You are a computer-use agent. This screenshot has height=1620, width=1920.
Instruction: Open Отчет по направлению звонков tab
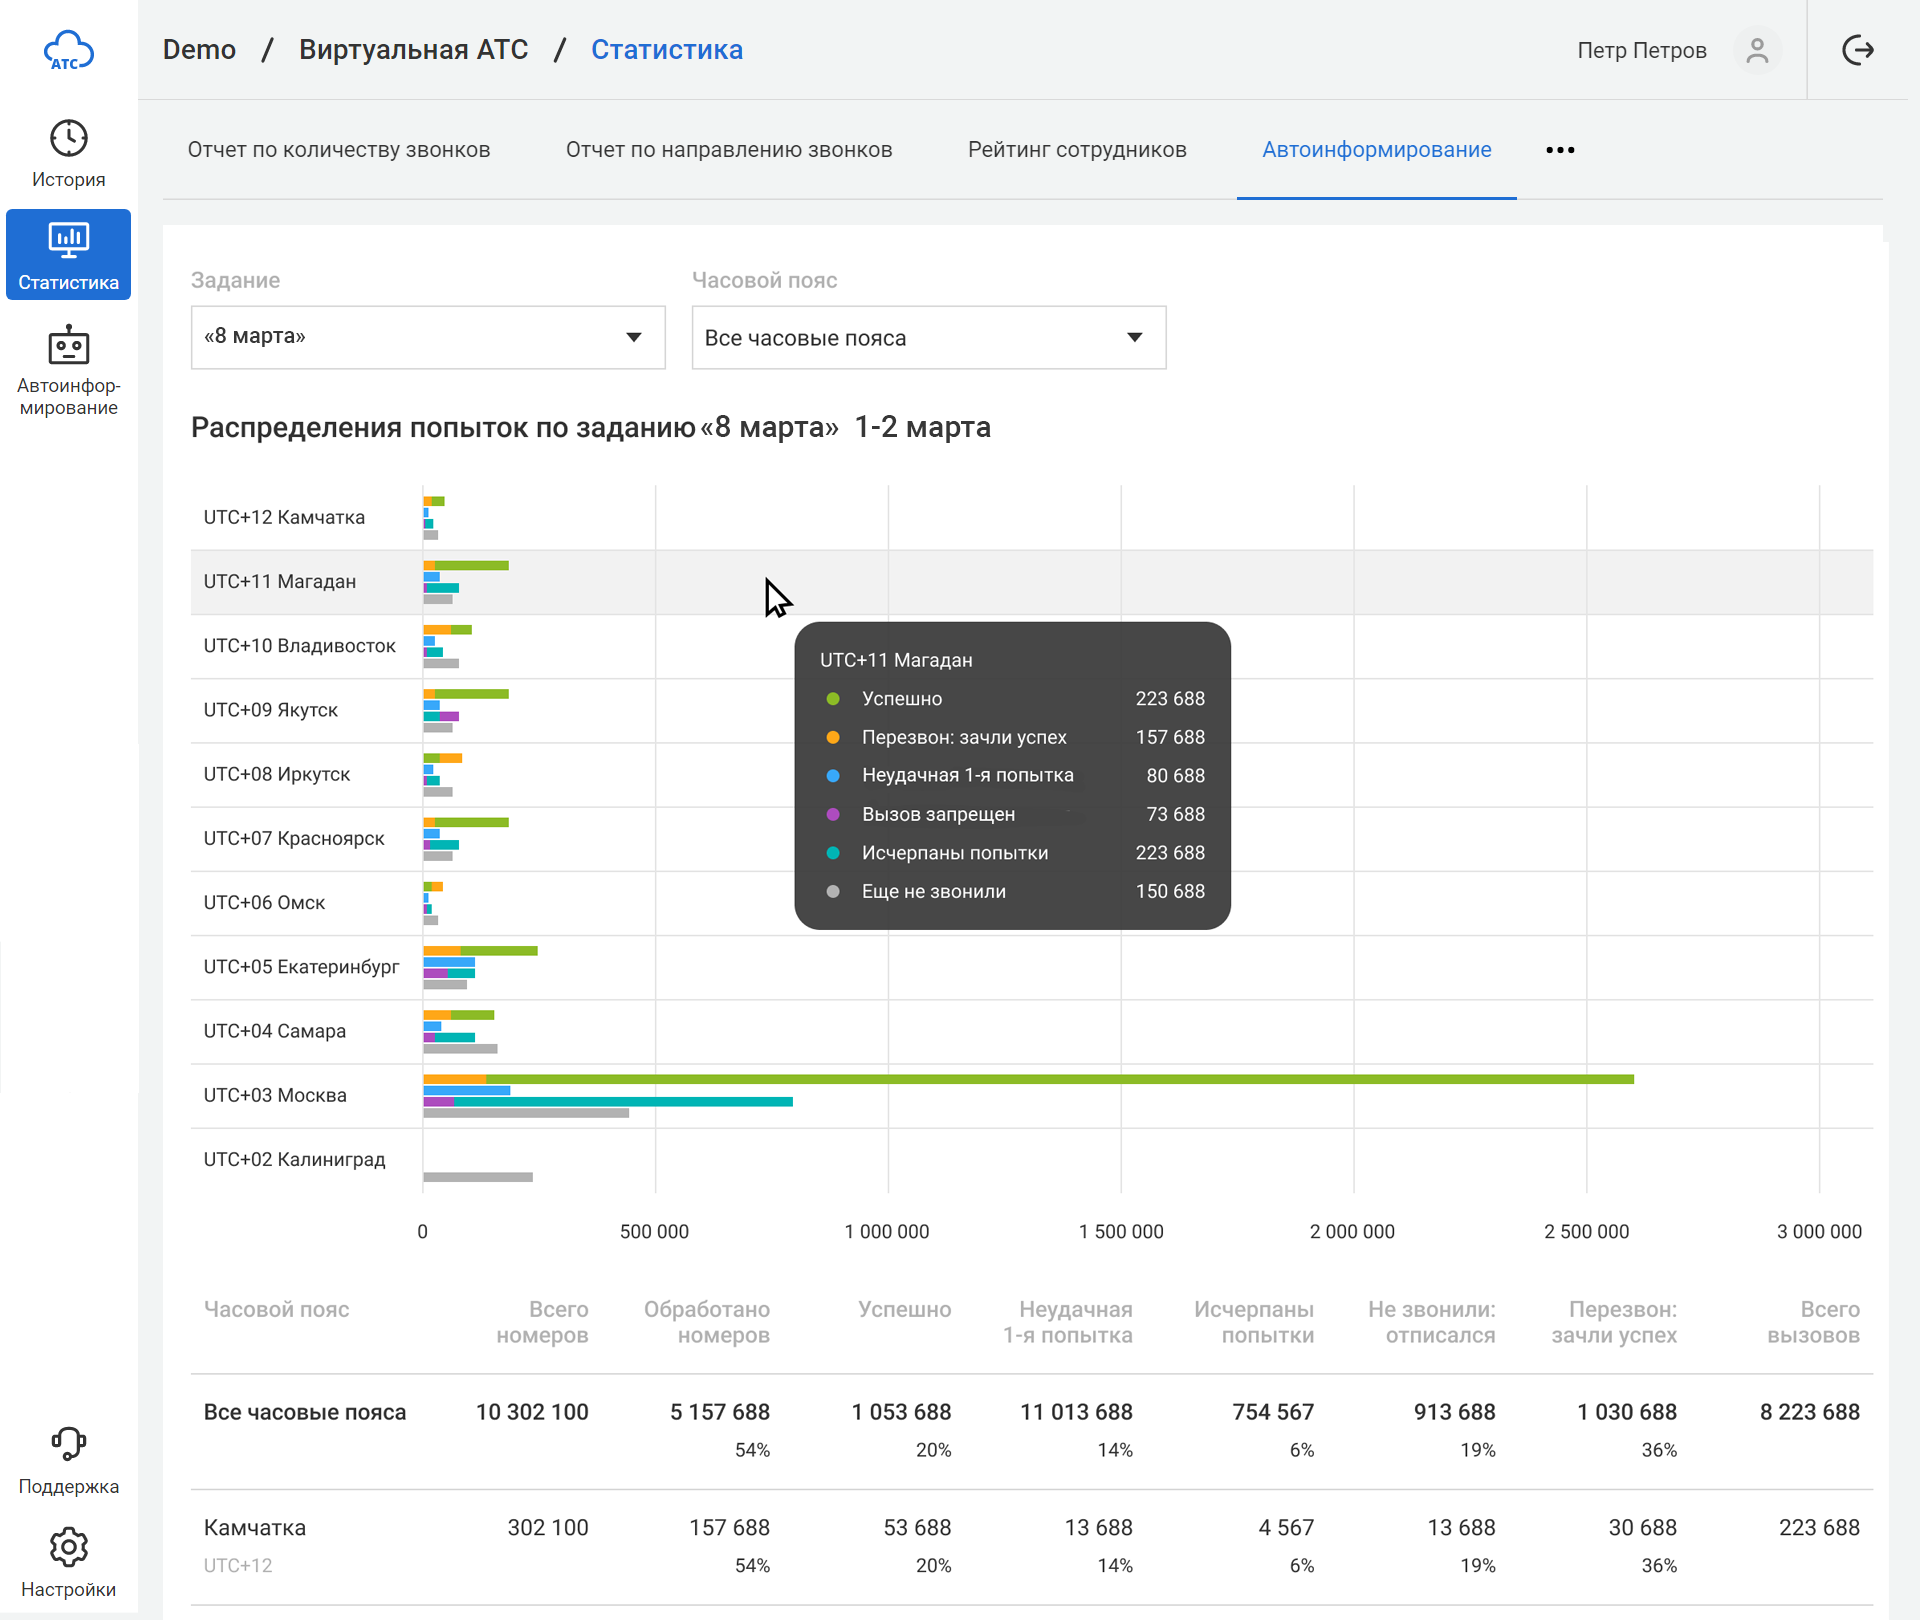(x=728, y=150)
